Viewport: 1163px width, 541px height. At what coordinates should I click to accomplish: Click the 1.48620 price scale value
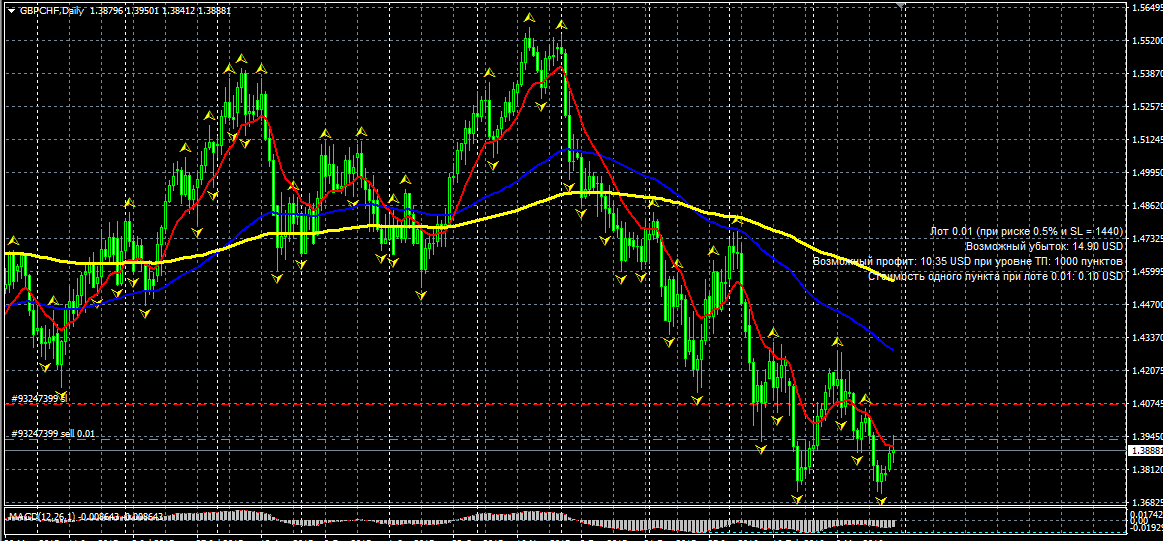(1146, 206)
